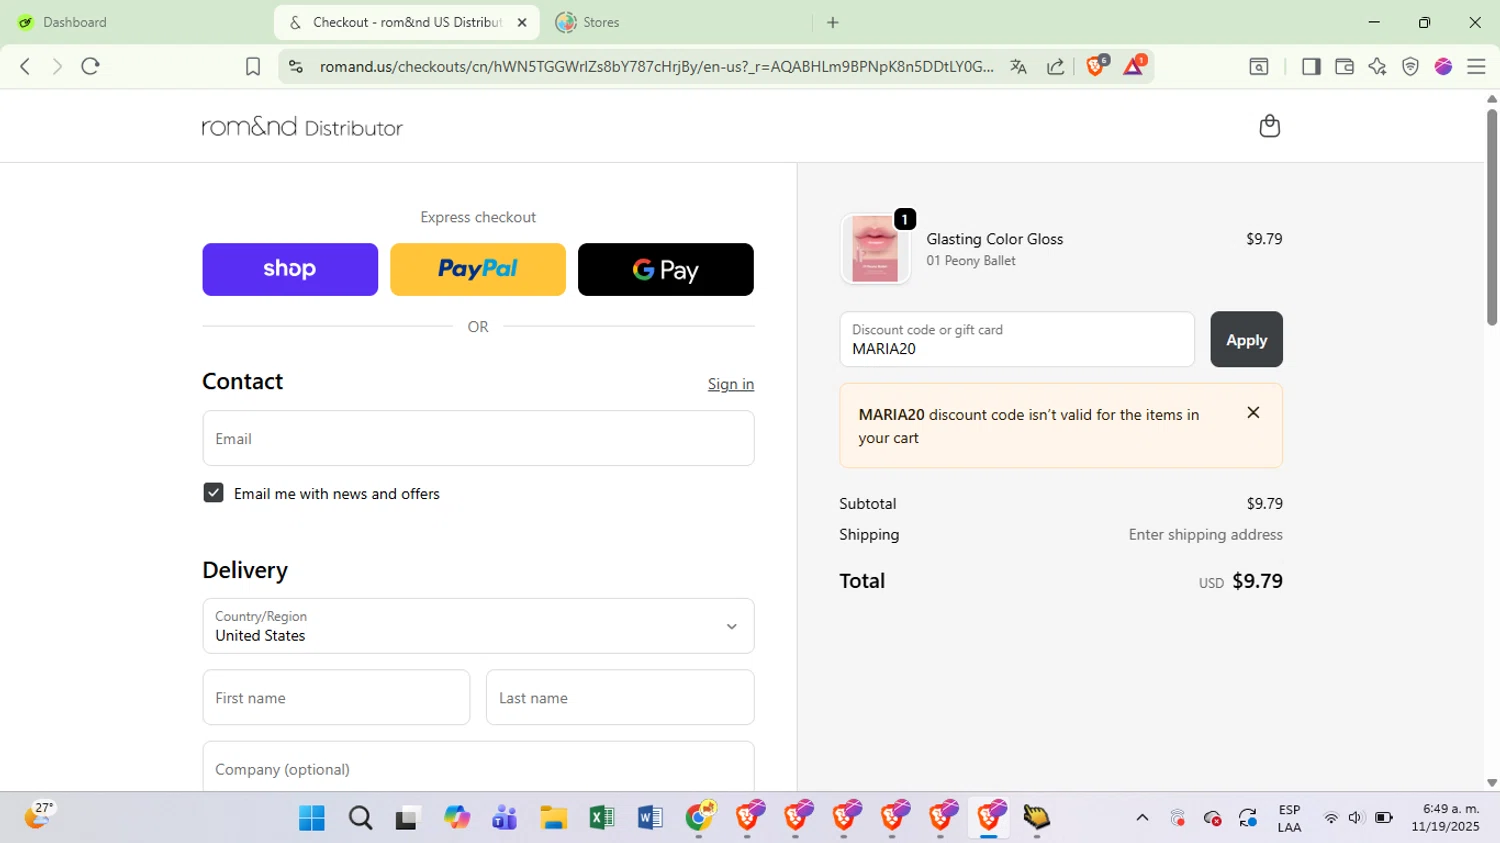The width and height of the screenshot is (1500, 843).
Task: Click the purple profile avatar icon
Action: (1443, 67)
